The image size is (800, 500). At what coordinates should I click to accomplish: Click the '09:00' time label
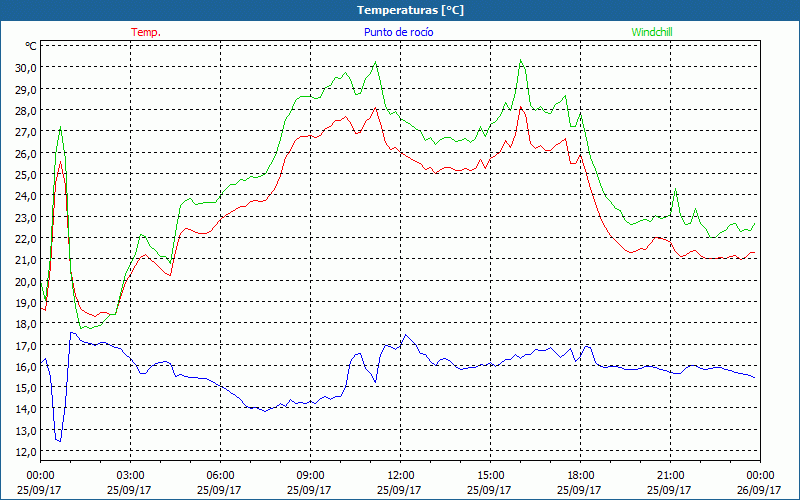click(310, 475)
